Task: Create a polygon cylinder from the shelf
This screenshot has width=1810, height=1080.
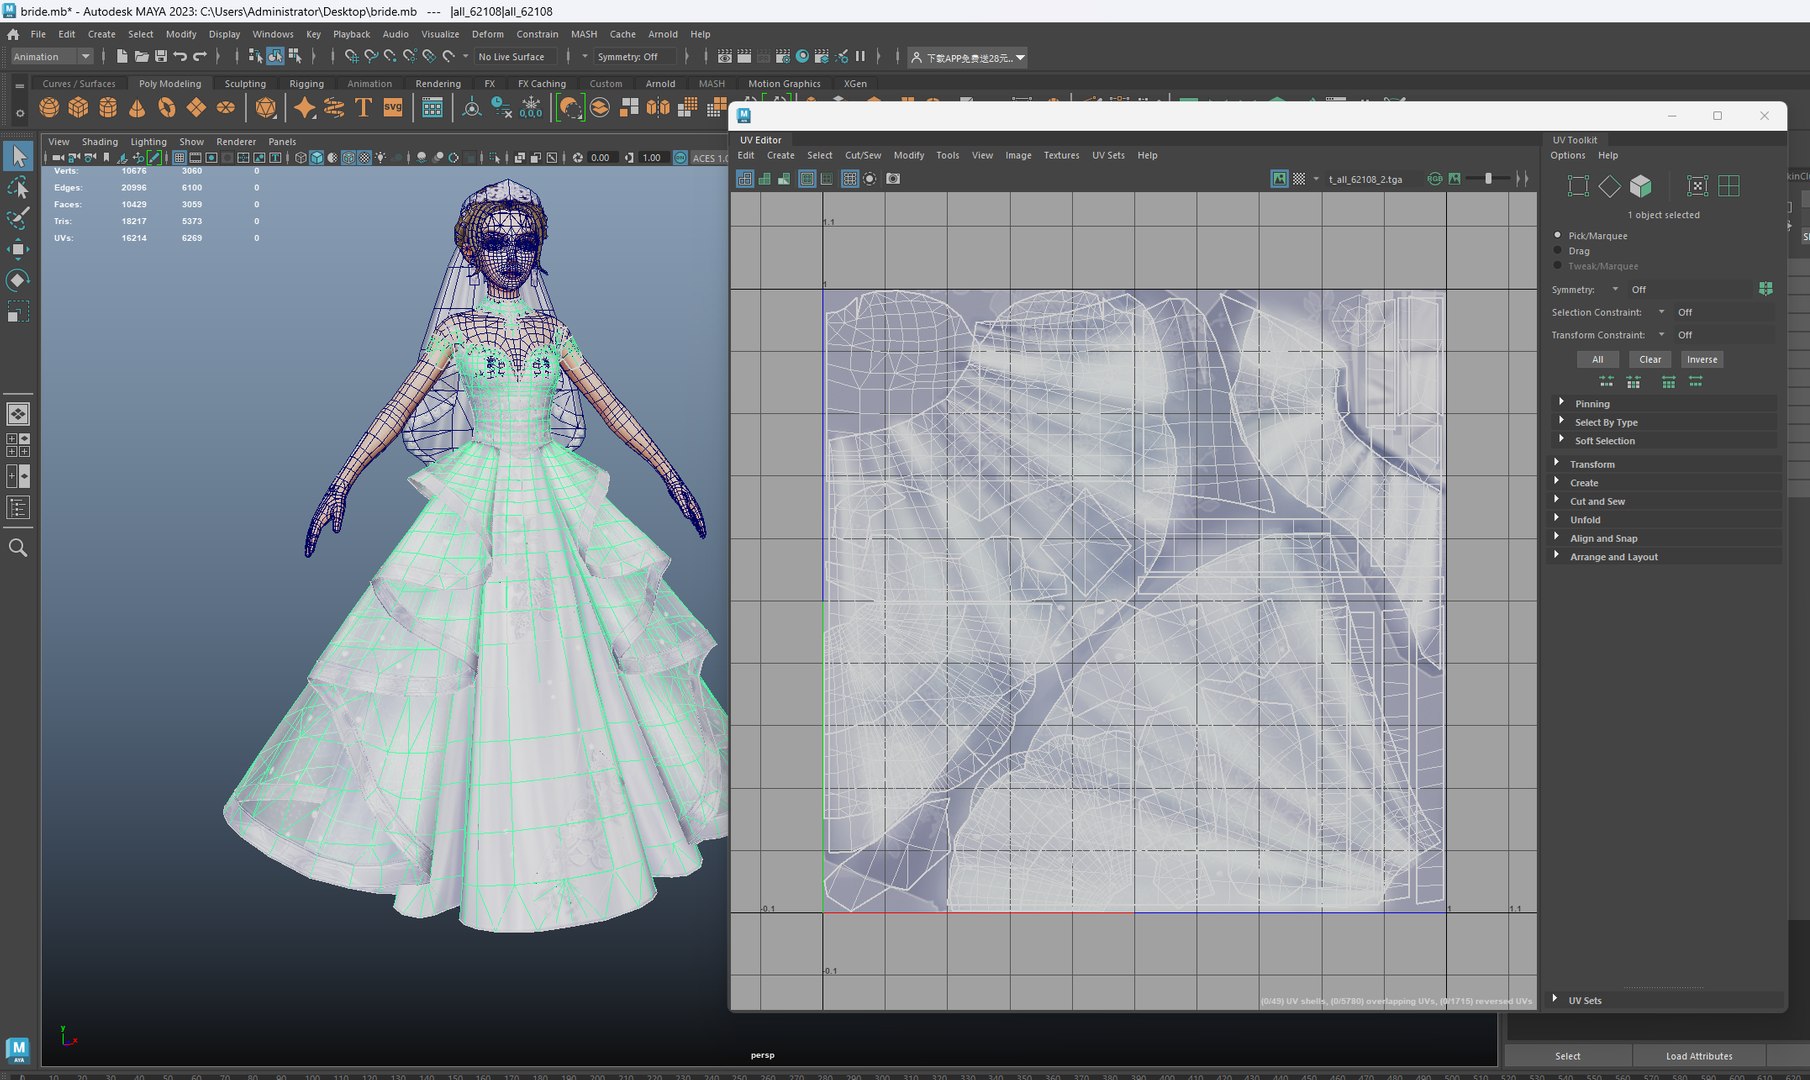Action: click(x=108, y=107)
